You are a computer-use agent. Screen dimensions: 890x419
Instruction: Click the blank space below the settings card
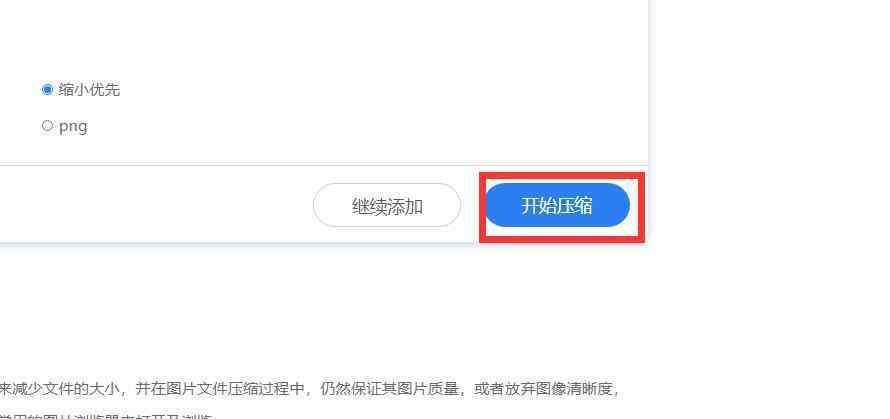coord(324,307)
